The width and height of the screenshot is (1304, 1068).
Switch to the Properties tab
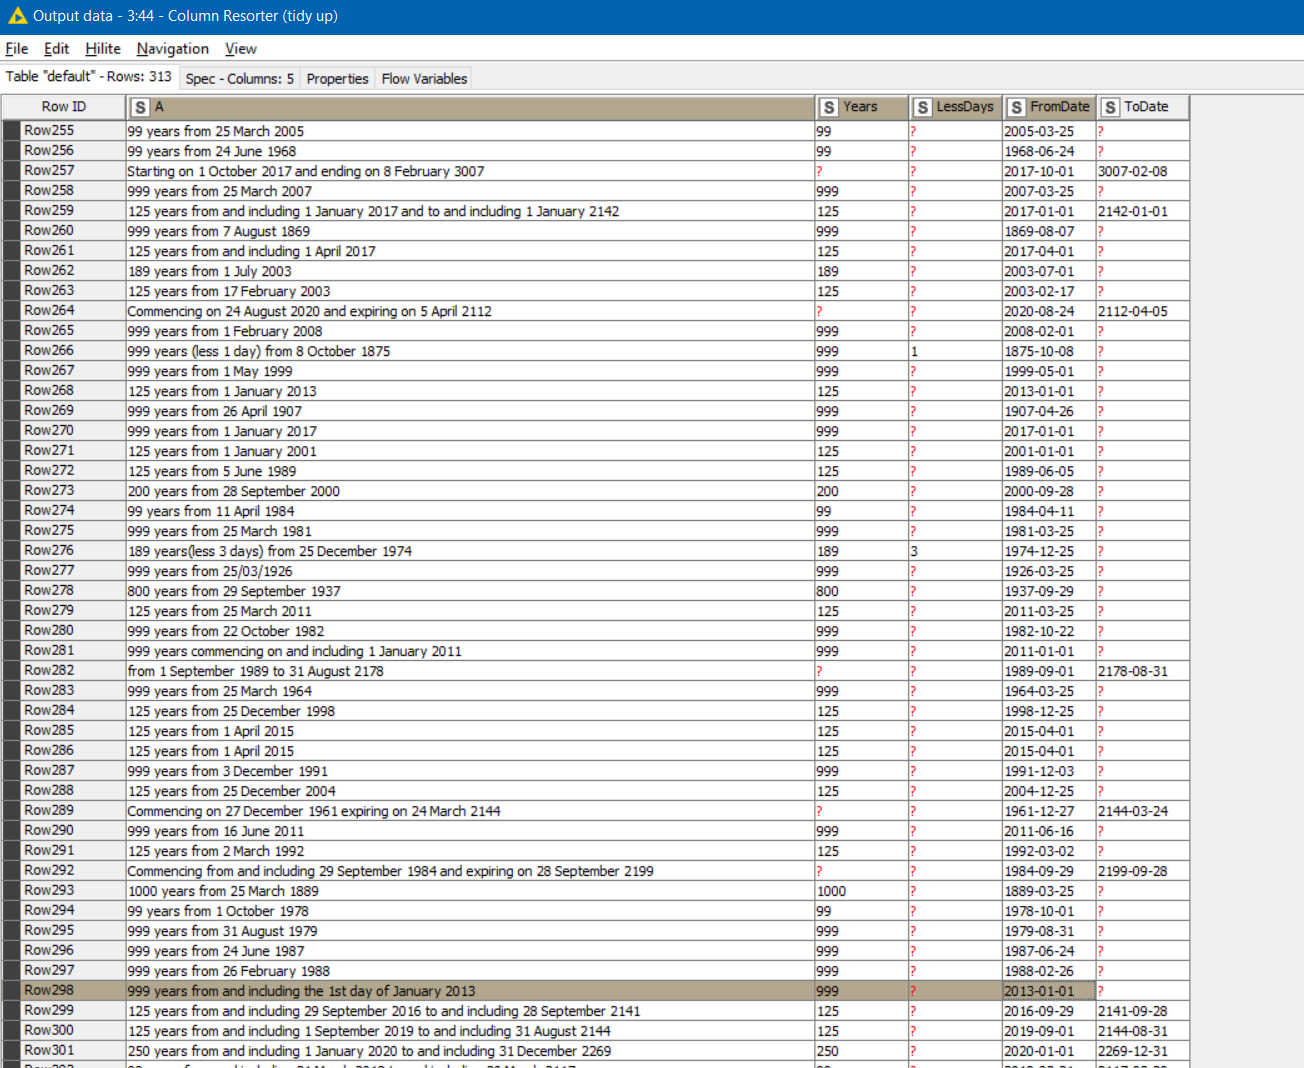coord(337,79)
